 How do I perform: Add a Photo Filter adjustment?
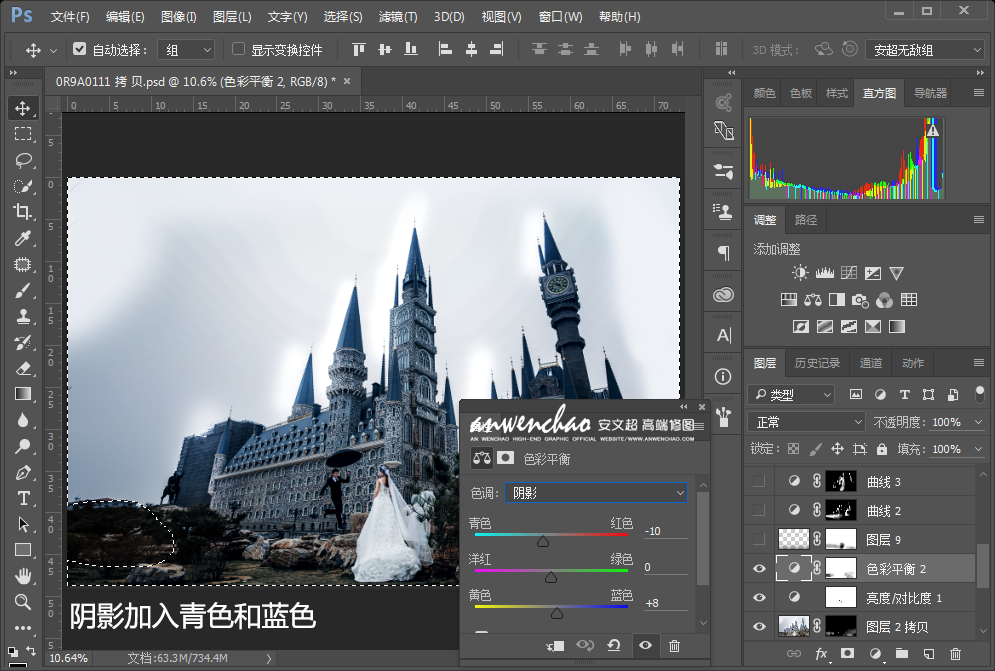(x=860, y=300)
